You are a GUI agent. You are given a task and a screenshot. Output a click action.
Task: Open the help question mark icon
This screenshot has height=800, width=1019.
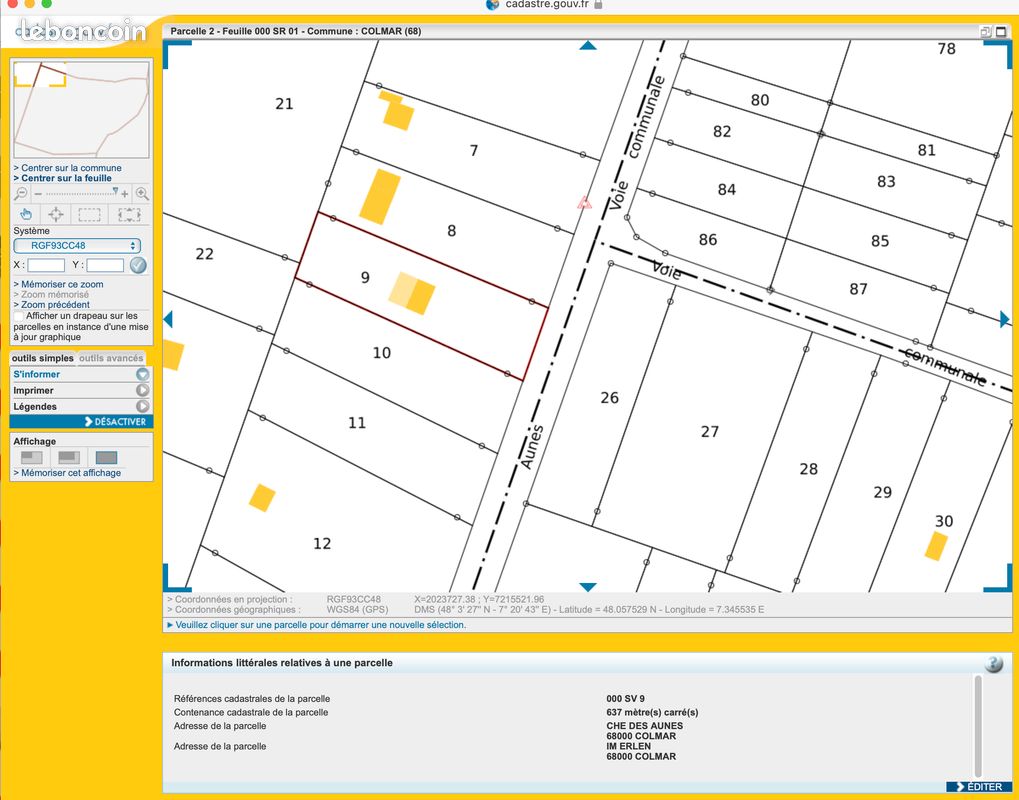(x=993, y=664)
